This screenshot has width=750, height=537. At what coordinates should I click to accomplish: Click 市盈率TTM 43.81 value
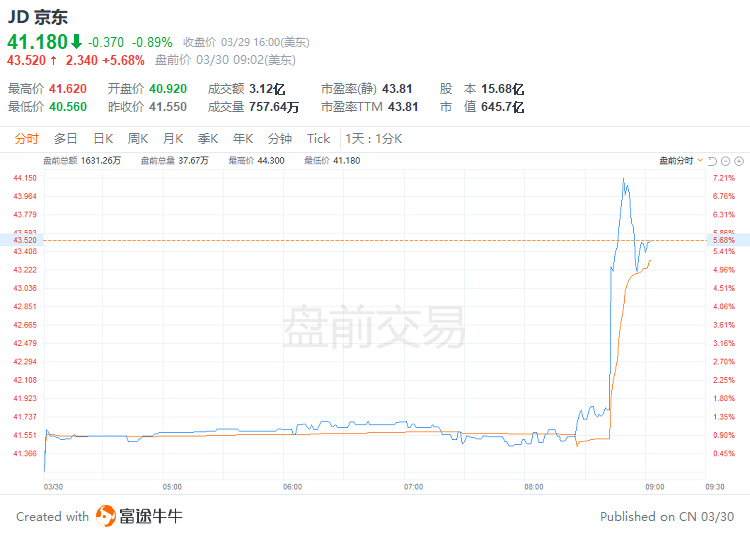(x=403, y=107)
